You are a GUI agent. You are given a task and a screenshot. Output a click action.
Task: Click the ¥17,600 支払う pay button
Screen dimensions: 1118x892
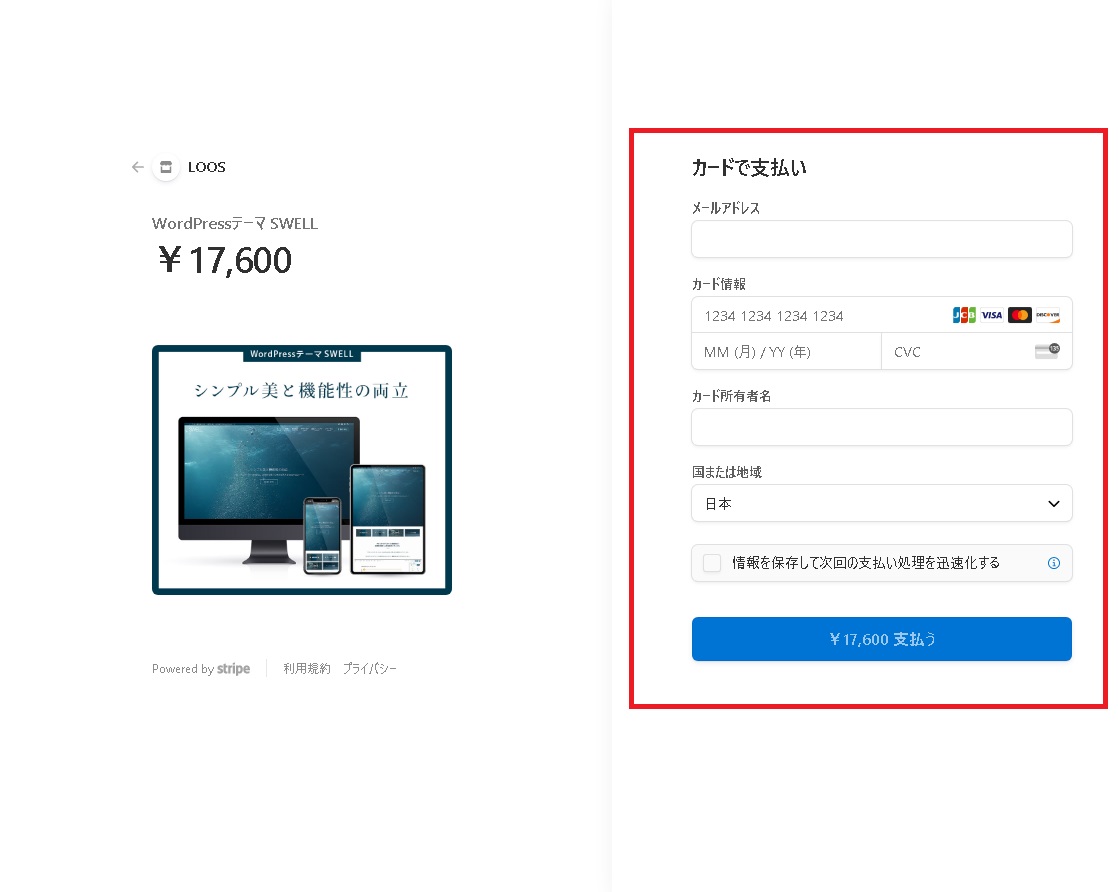[882, 639]
